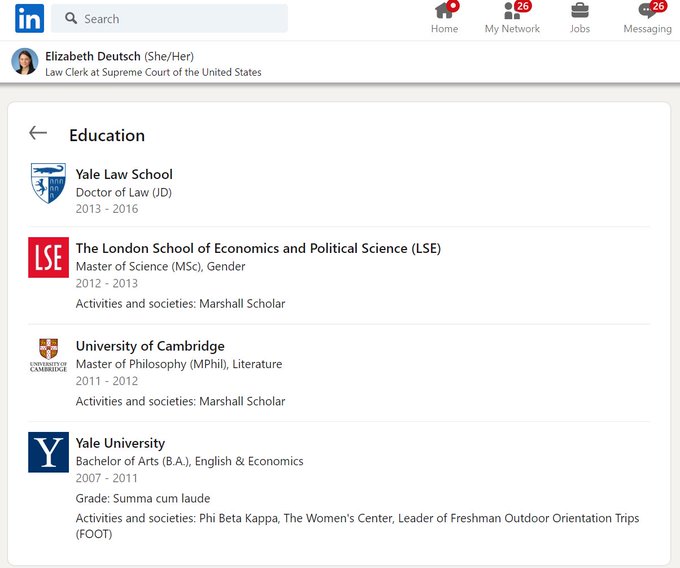The image size is (680, 568).
Task: Open Jobs briefcase icon
Action: [x=580, y=11]
